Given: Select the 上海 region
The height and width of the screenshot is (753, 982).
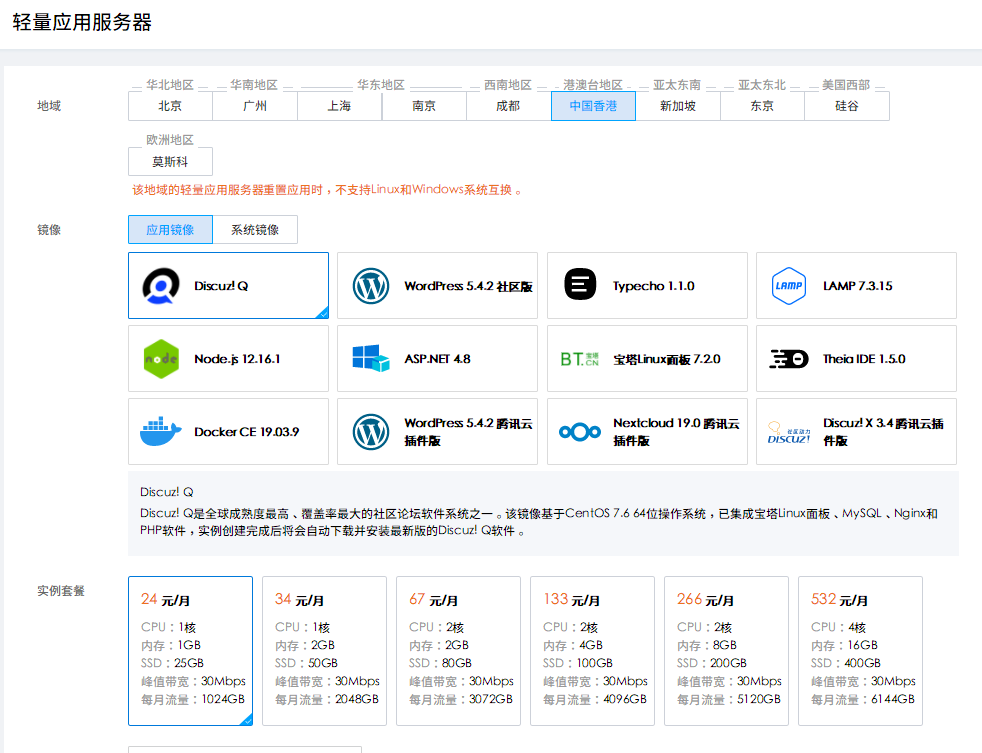Looking at the screenshot, I should 339,106.
